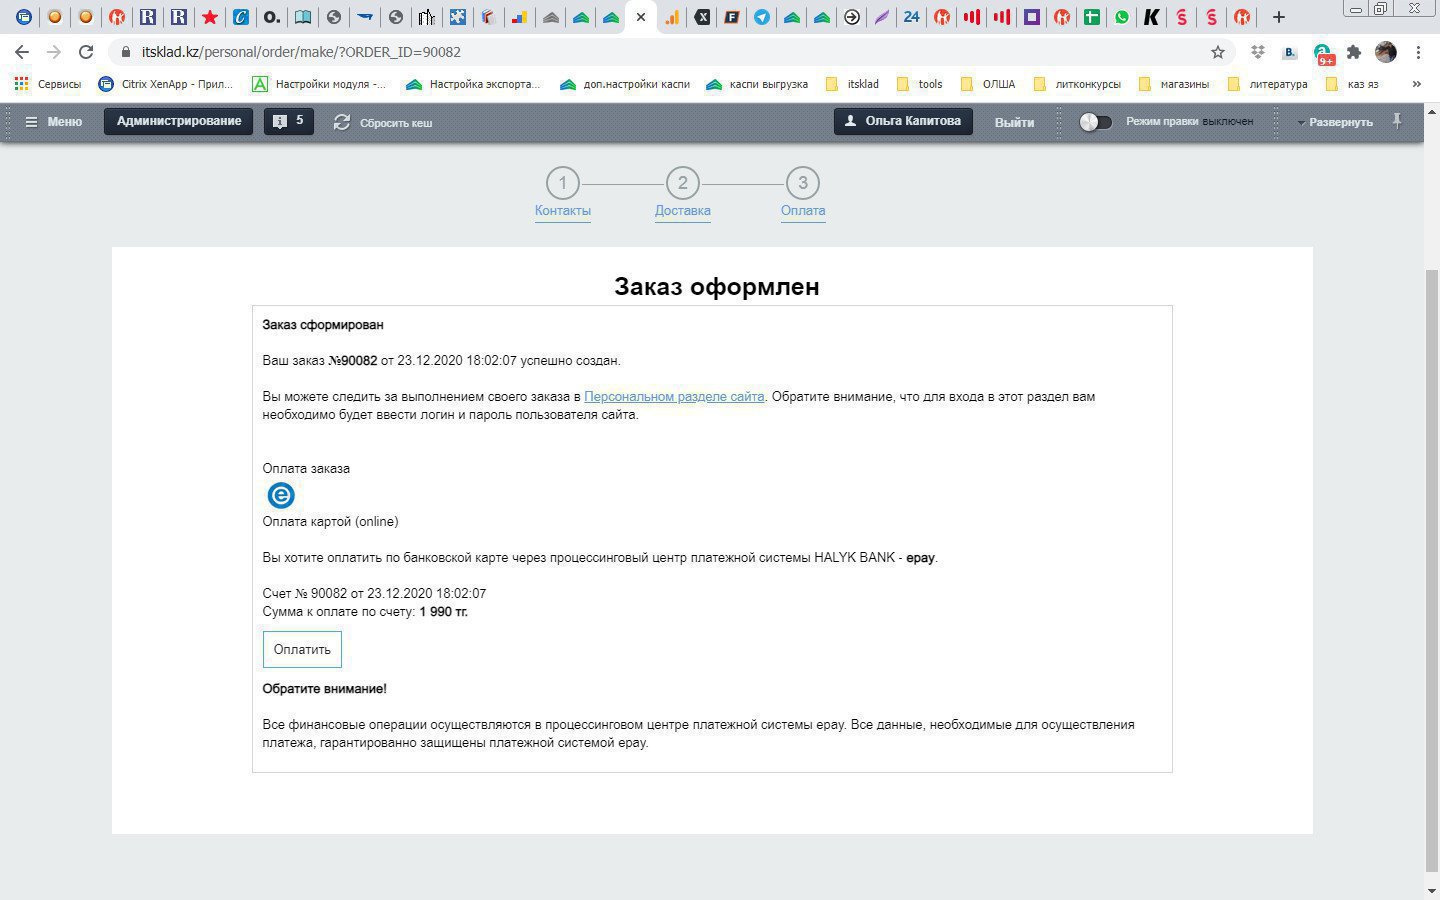
Task: Open browser extensions puzzle icon
Action: click(1353, 52)
